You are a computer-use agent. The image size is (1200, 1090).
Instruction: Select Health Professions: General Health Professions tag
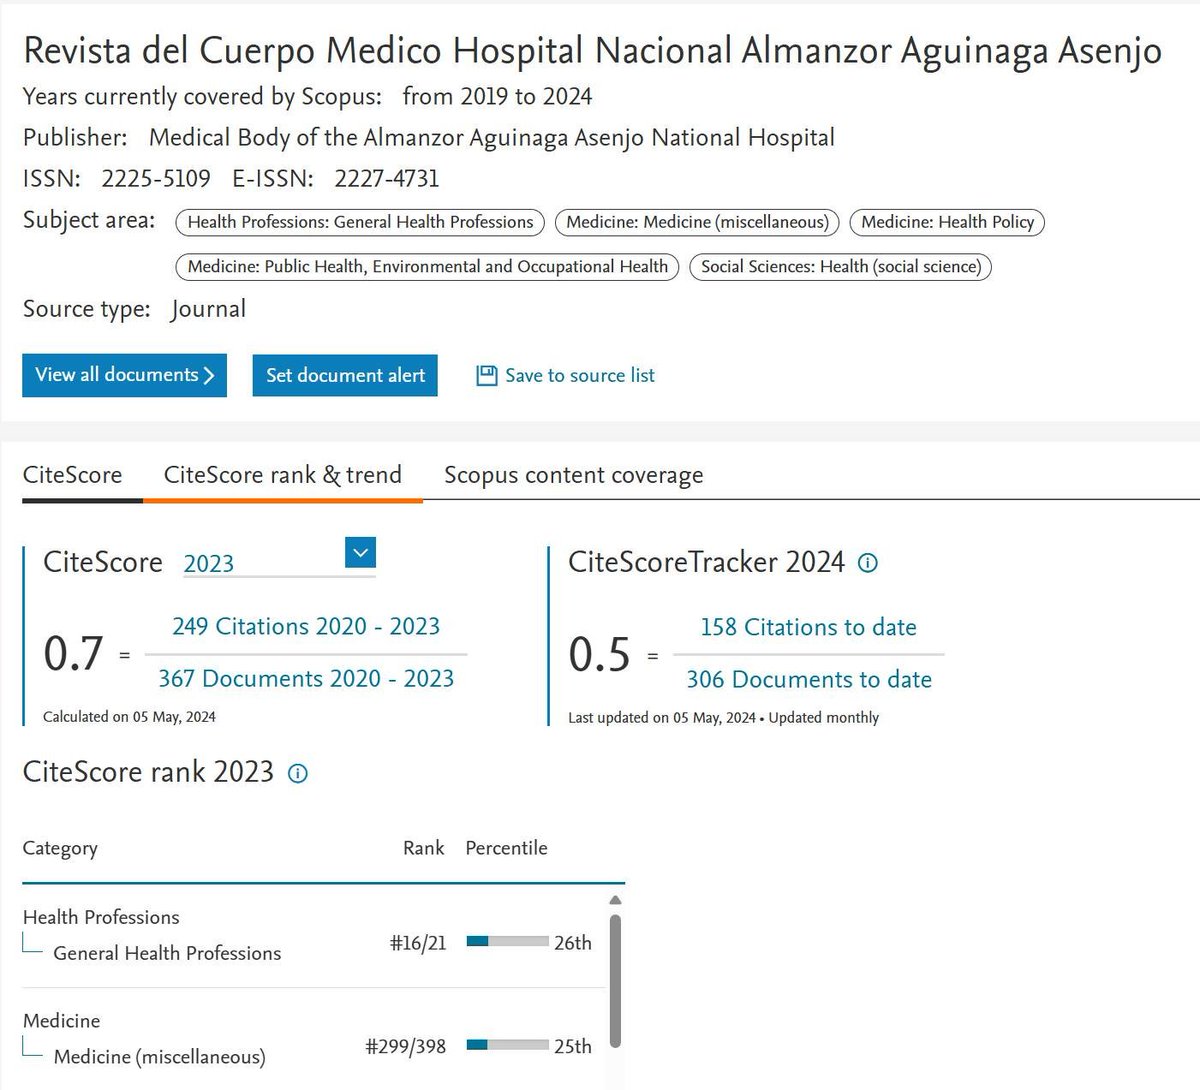[360, 222]
